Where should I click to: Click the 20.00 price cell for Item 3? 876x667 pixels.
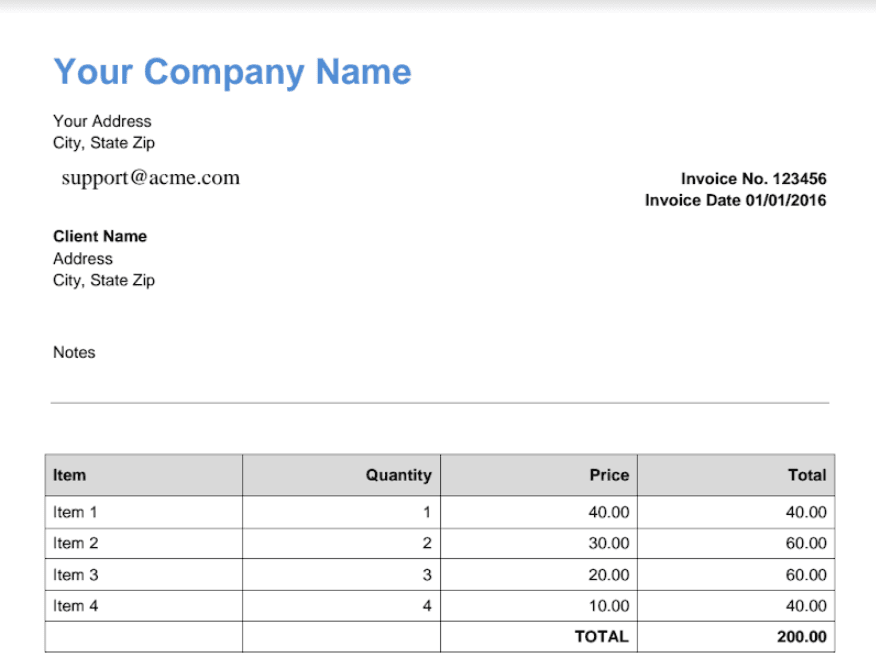coord(609,575)
